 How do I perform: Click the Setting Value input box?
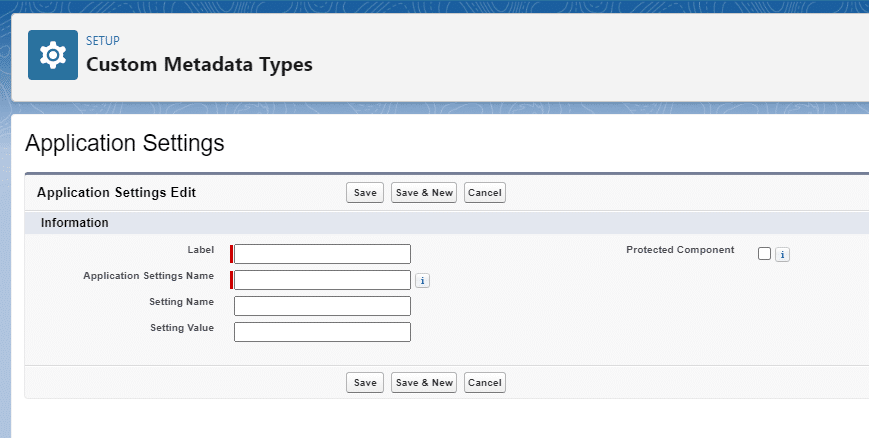pos(322,332)
